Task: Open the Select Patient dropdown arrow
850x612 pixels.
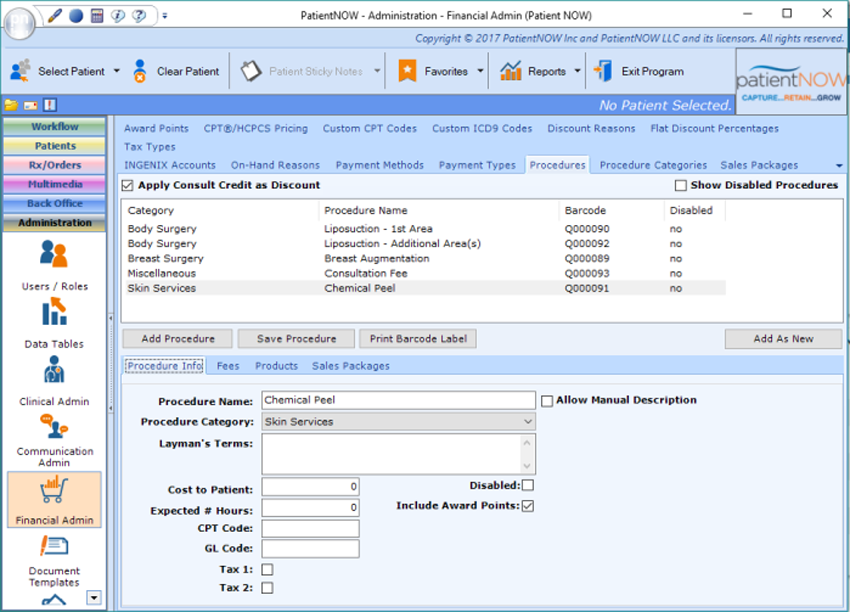Action: [116, 71]
